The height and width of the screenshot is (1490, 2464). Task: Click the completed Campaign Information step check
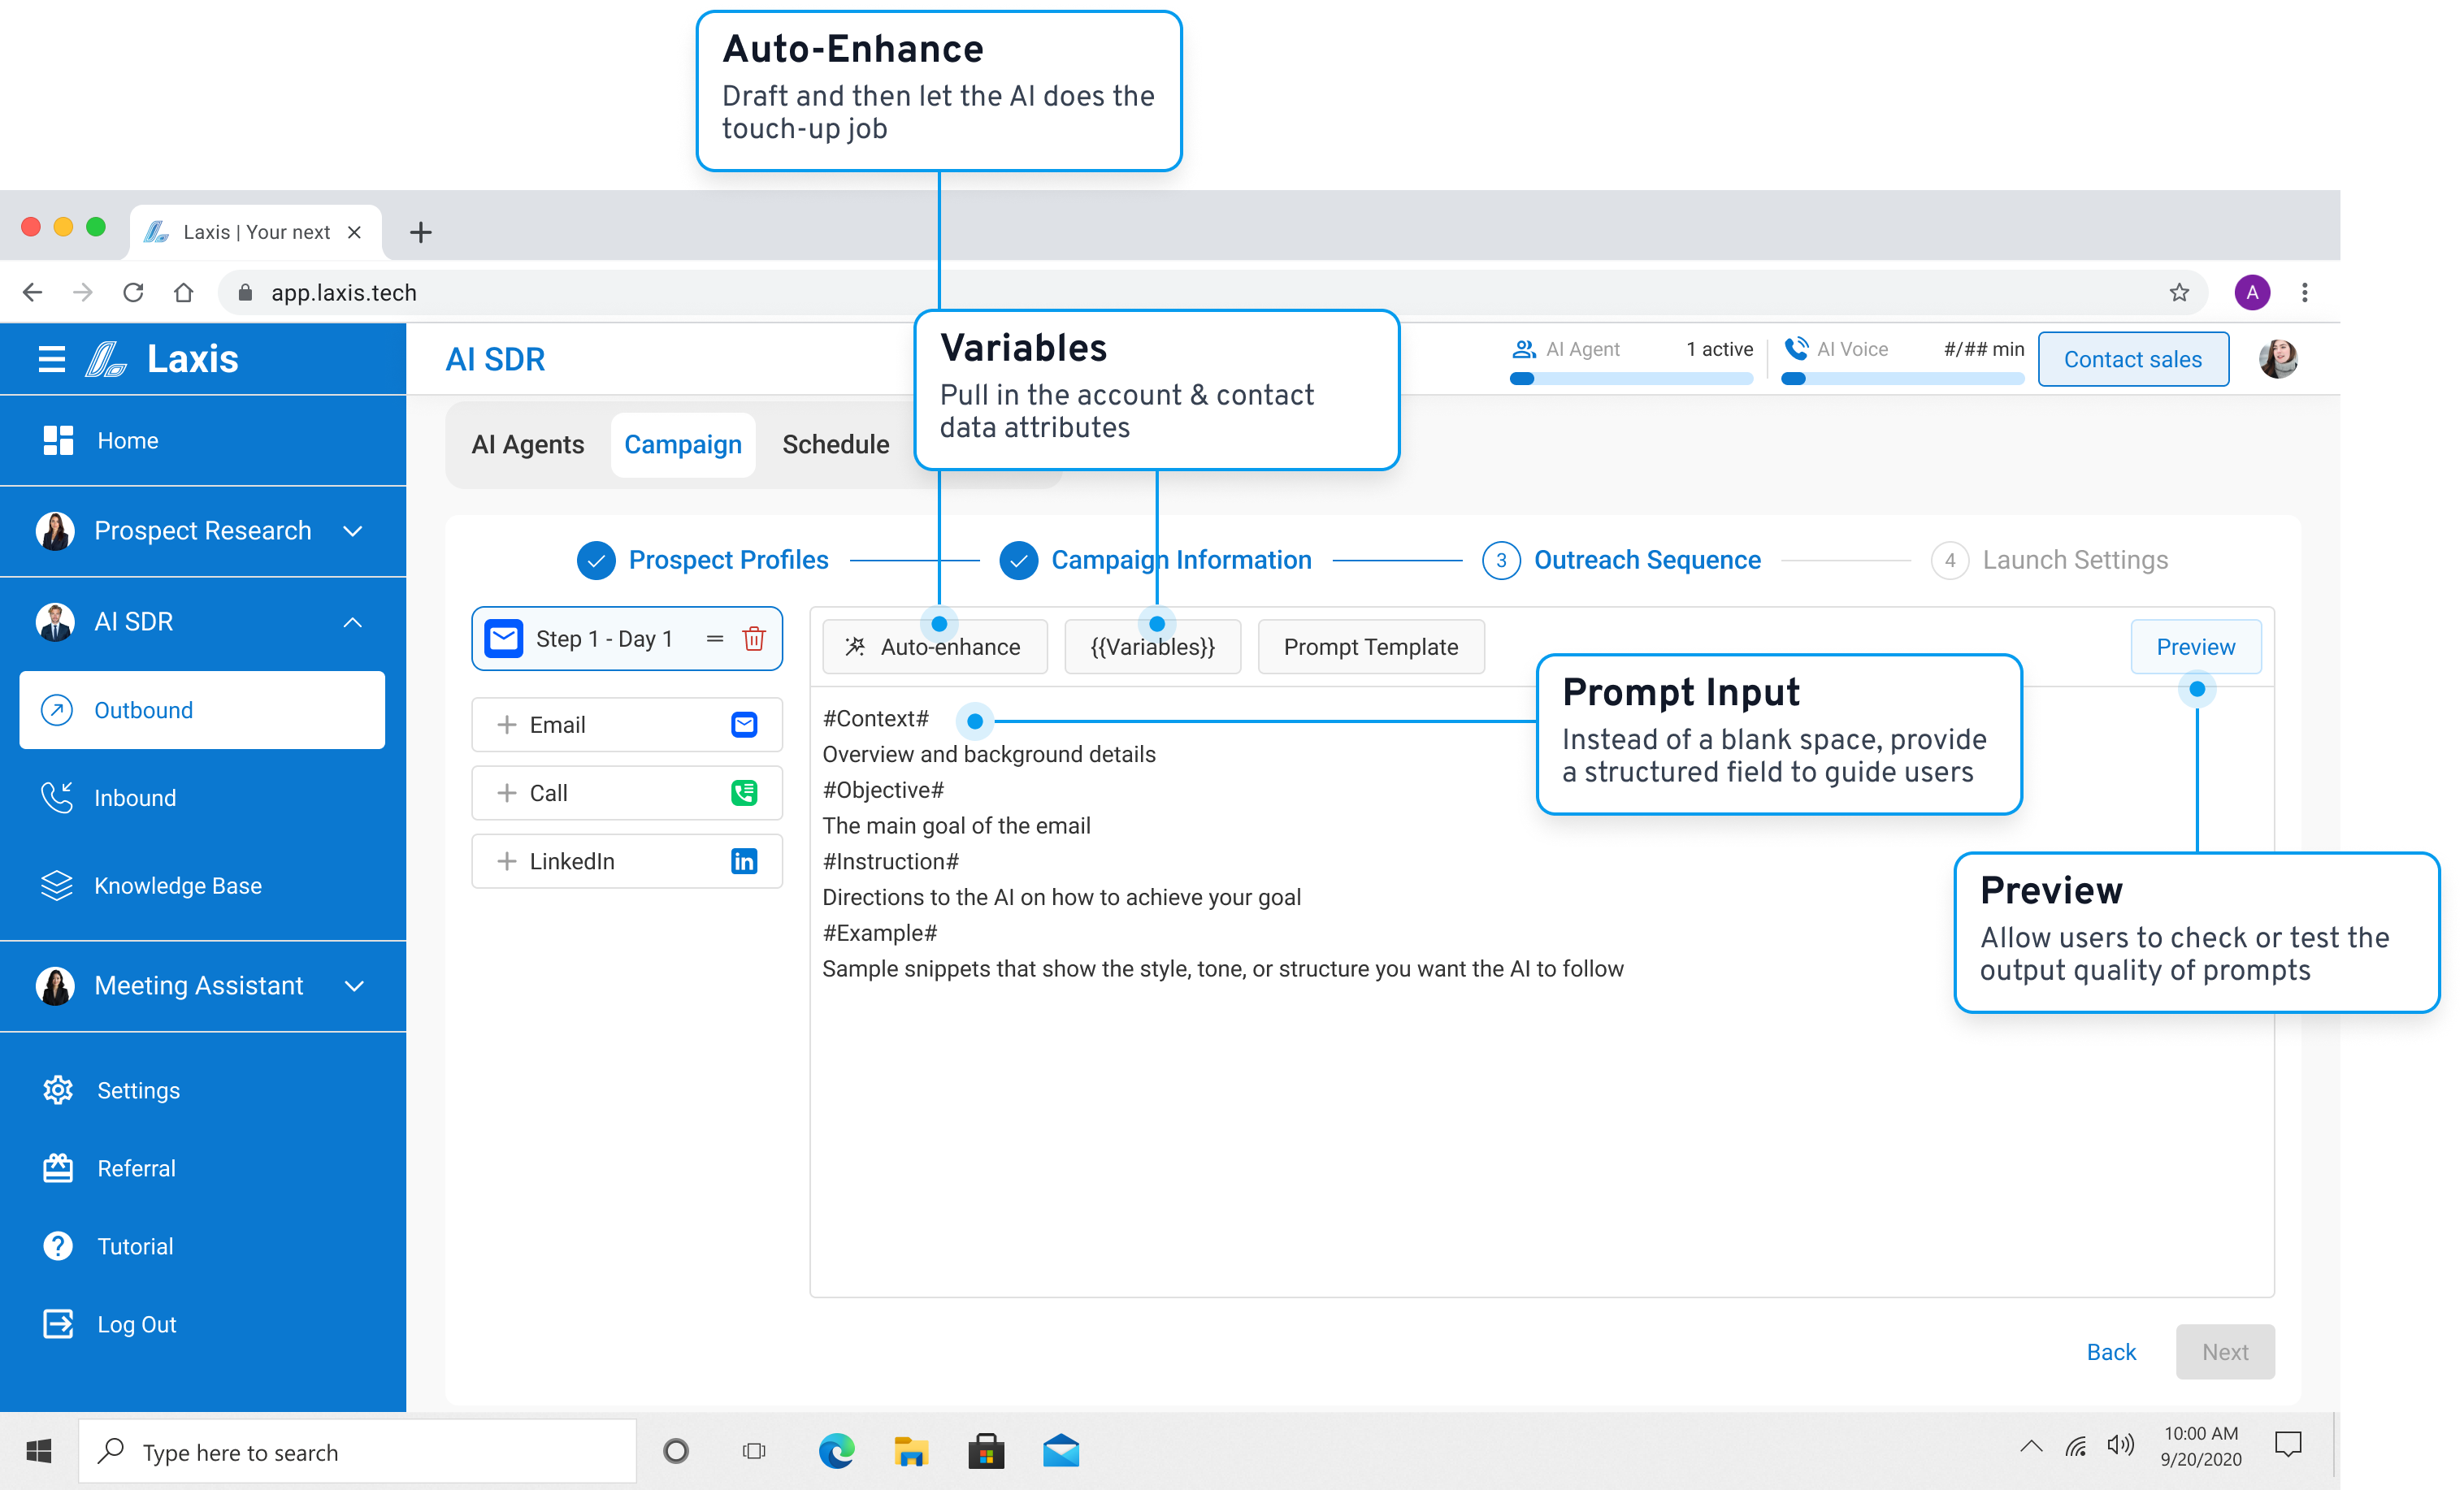pyautogui.click(x=1018, y=560)
